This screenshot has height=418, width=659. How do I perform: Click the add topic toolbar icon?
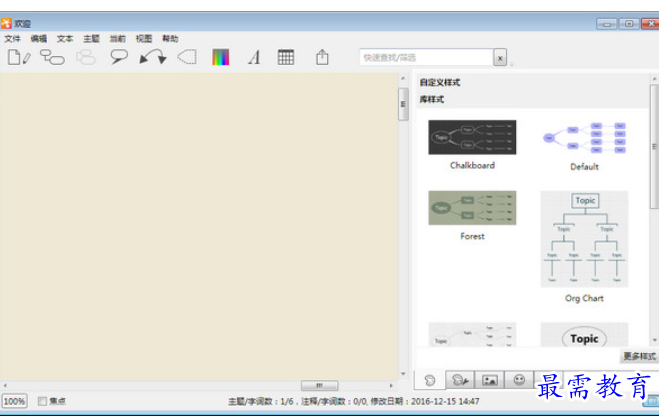[x=52, y=57]
